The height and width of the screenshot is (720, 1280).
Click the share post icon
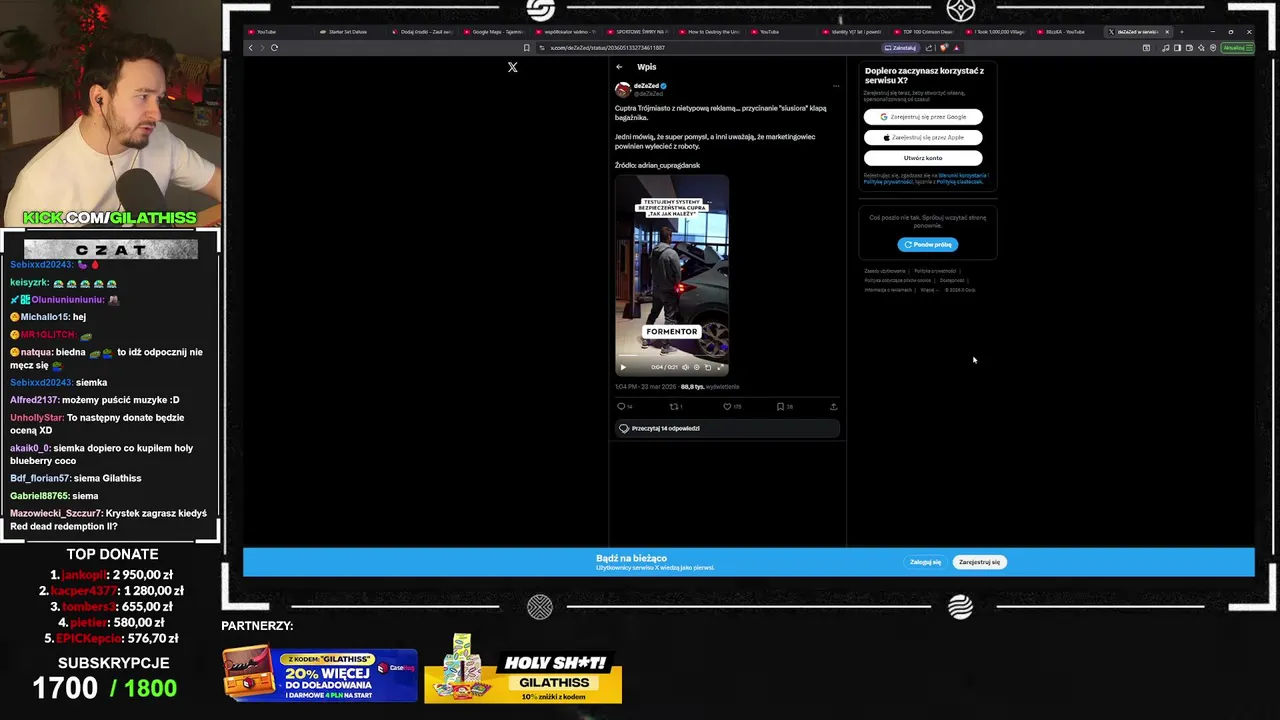pyautogui.click(x=833, y=406)
